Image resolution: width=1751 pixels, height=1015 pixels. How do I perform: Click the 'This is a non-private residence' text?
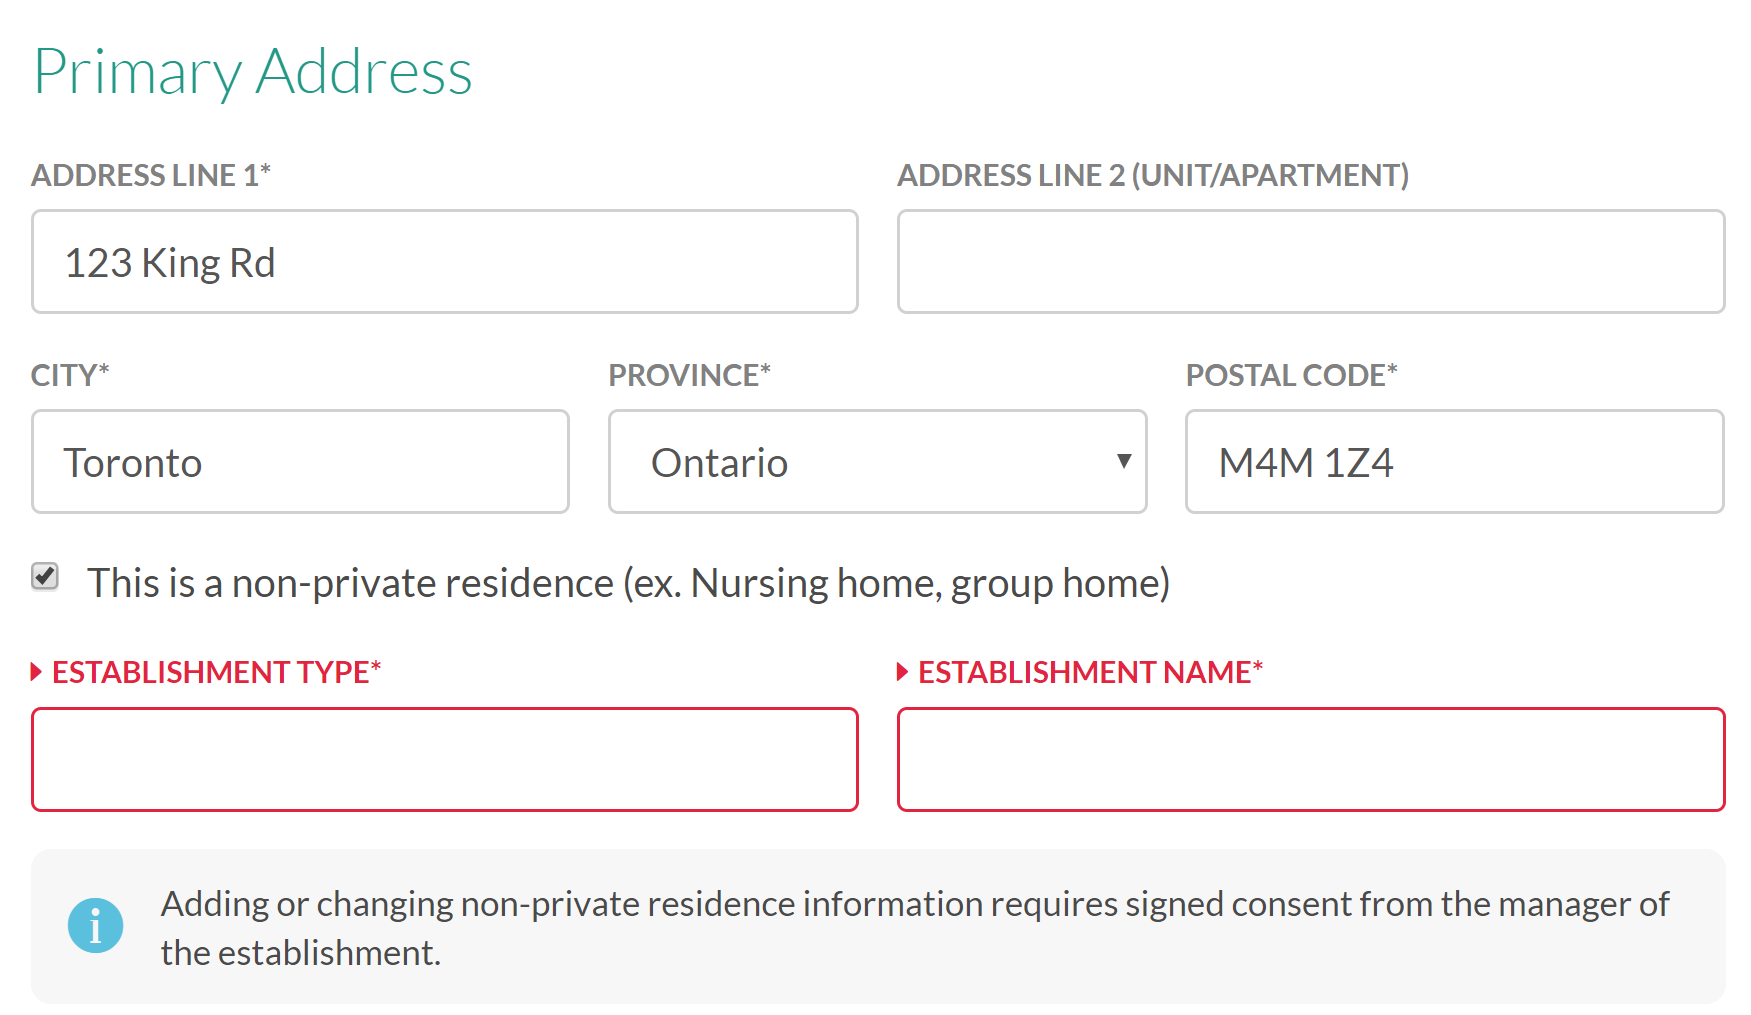click(628, 583)
